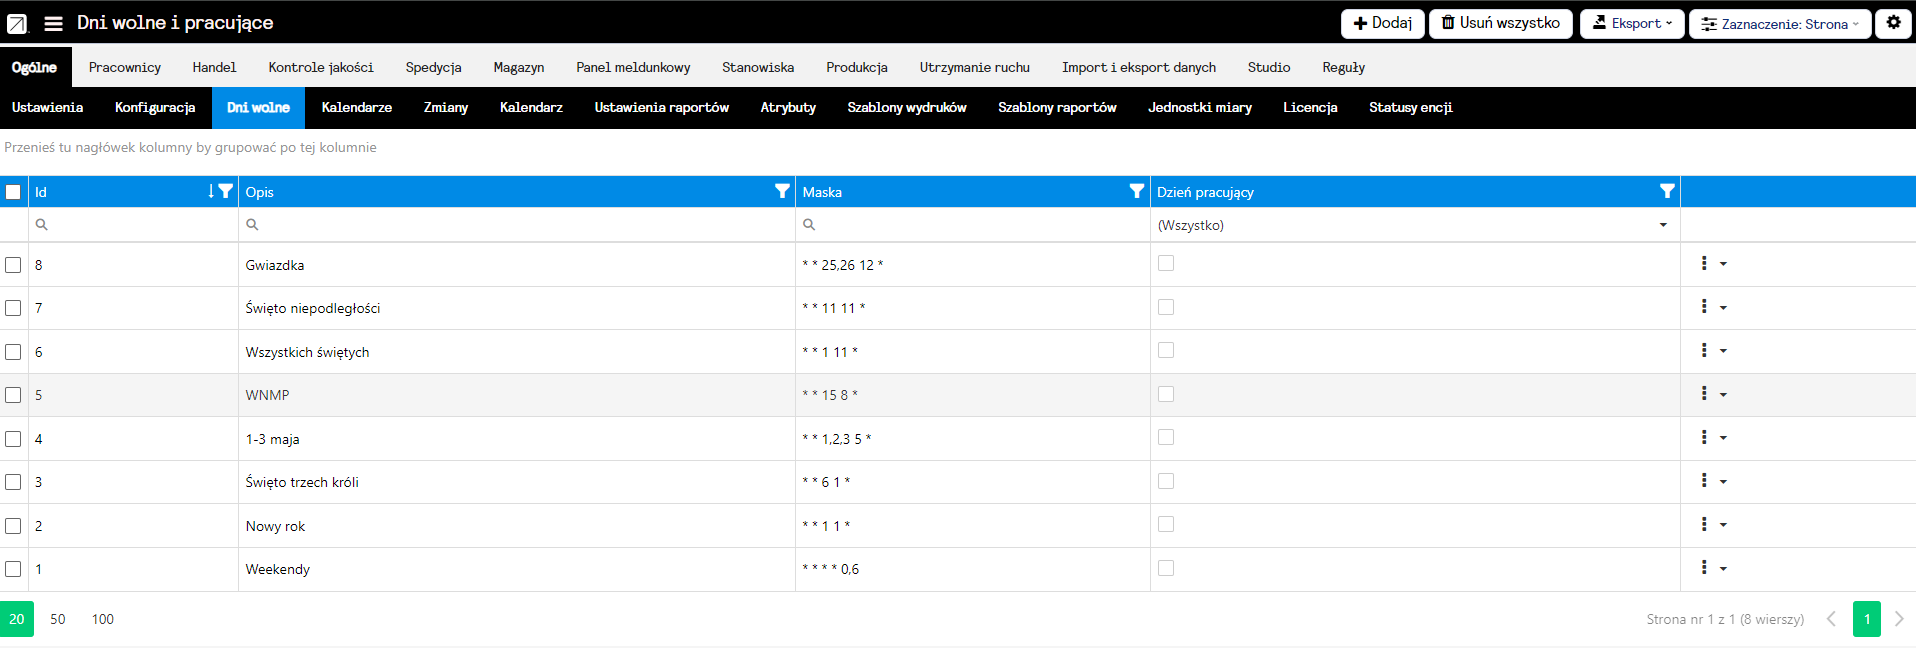Click the filter icon in Opis column
Image resolution: width=1916 pixels, height=648 pixels.
pos(782,191)
